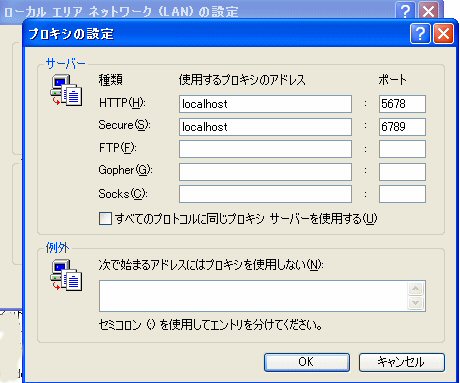Viewport: 460px width, 383px height.
Task: Click the Secure proxy address field
Action: pyautogui.click(x=265, y=127)
